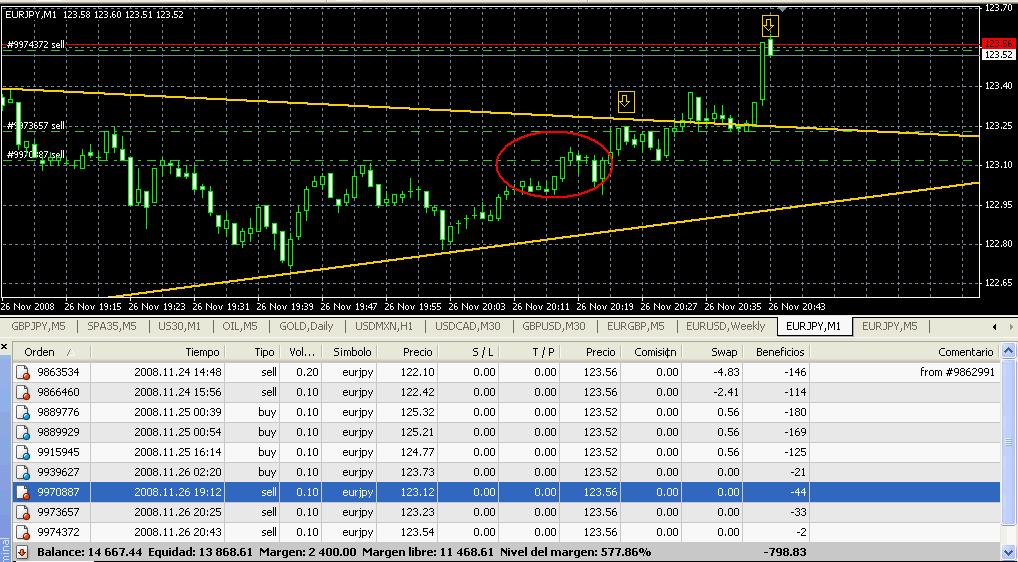The height and width of the screenshot is (562, 1018).
Task: Click the balance summary row icon
Action: click(x=22, y=552)
